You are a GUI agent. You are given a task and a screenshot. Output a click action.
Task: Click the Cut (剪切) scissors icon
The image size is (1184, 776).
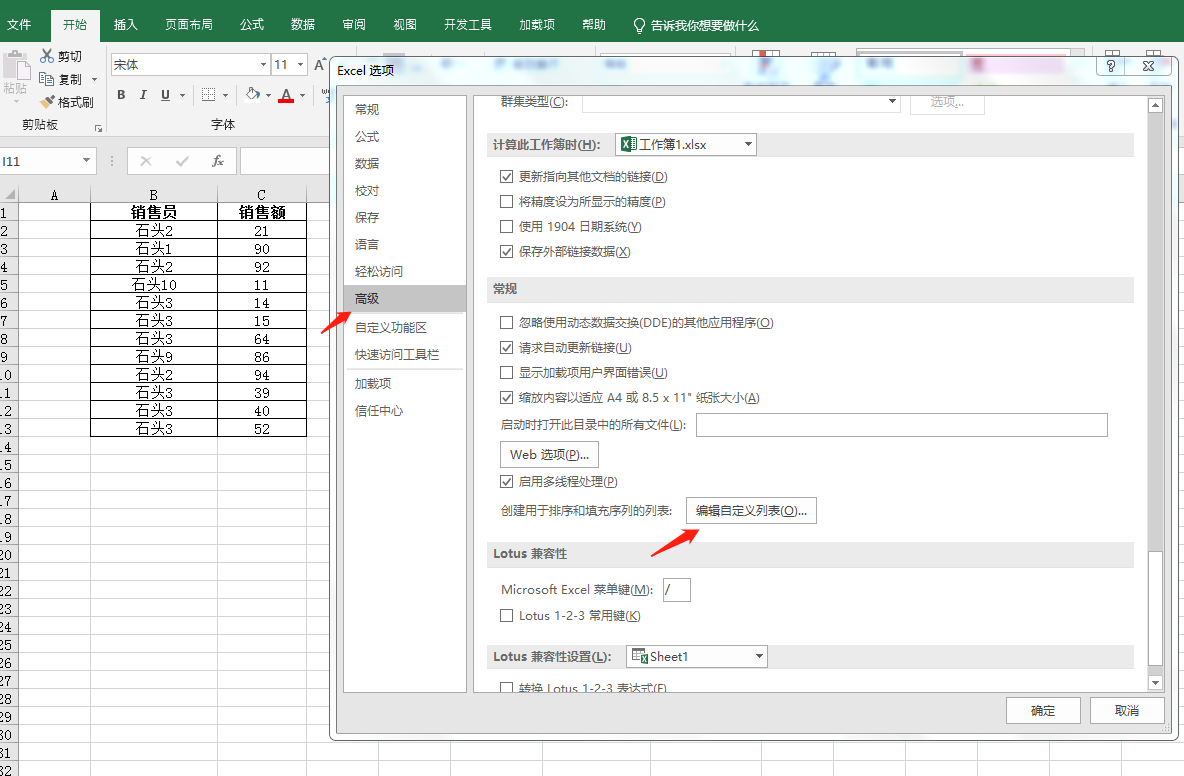pyautogui.click(x=48, y=56)
